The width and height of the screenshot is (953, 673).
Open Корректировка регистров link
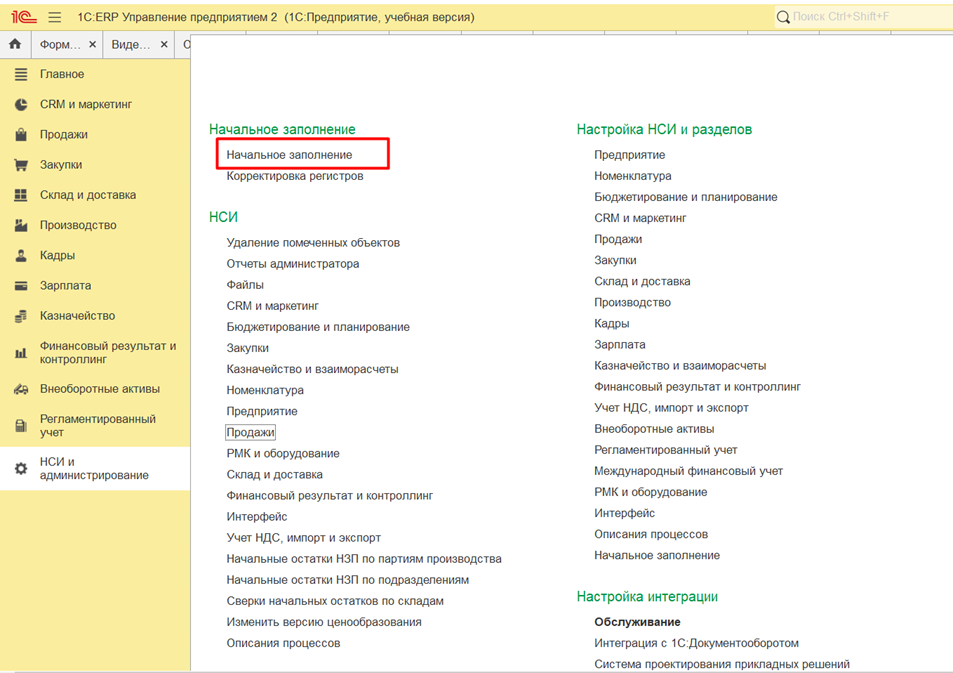click(x=295, y=176)
